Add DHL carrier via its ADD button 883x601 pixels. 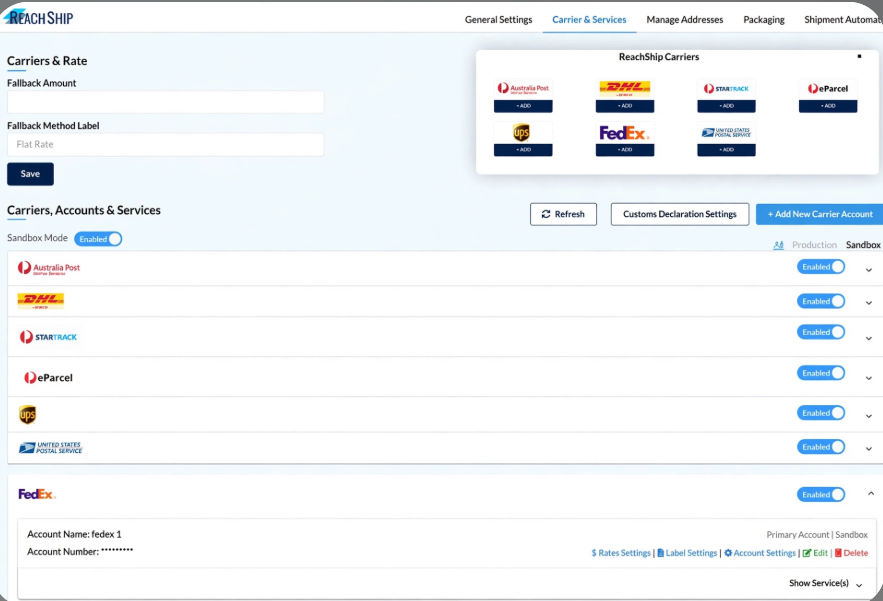tap(625, 106)
